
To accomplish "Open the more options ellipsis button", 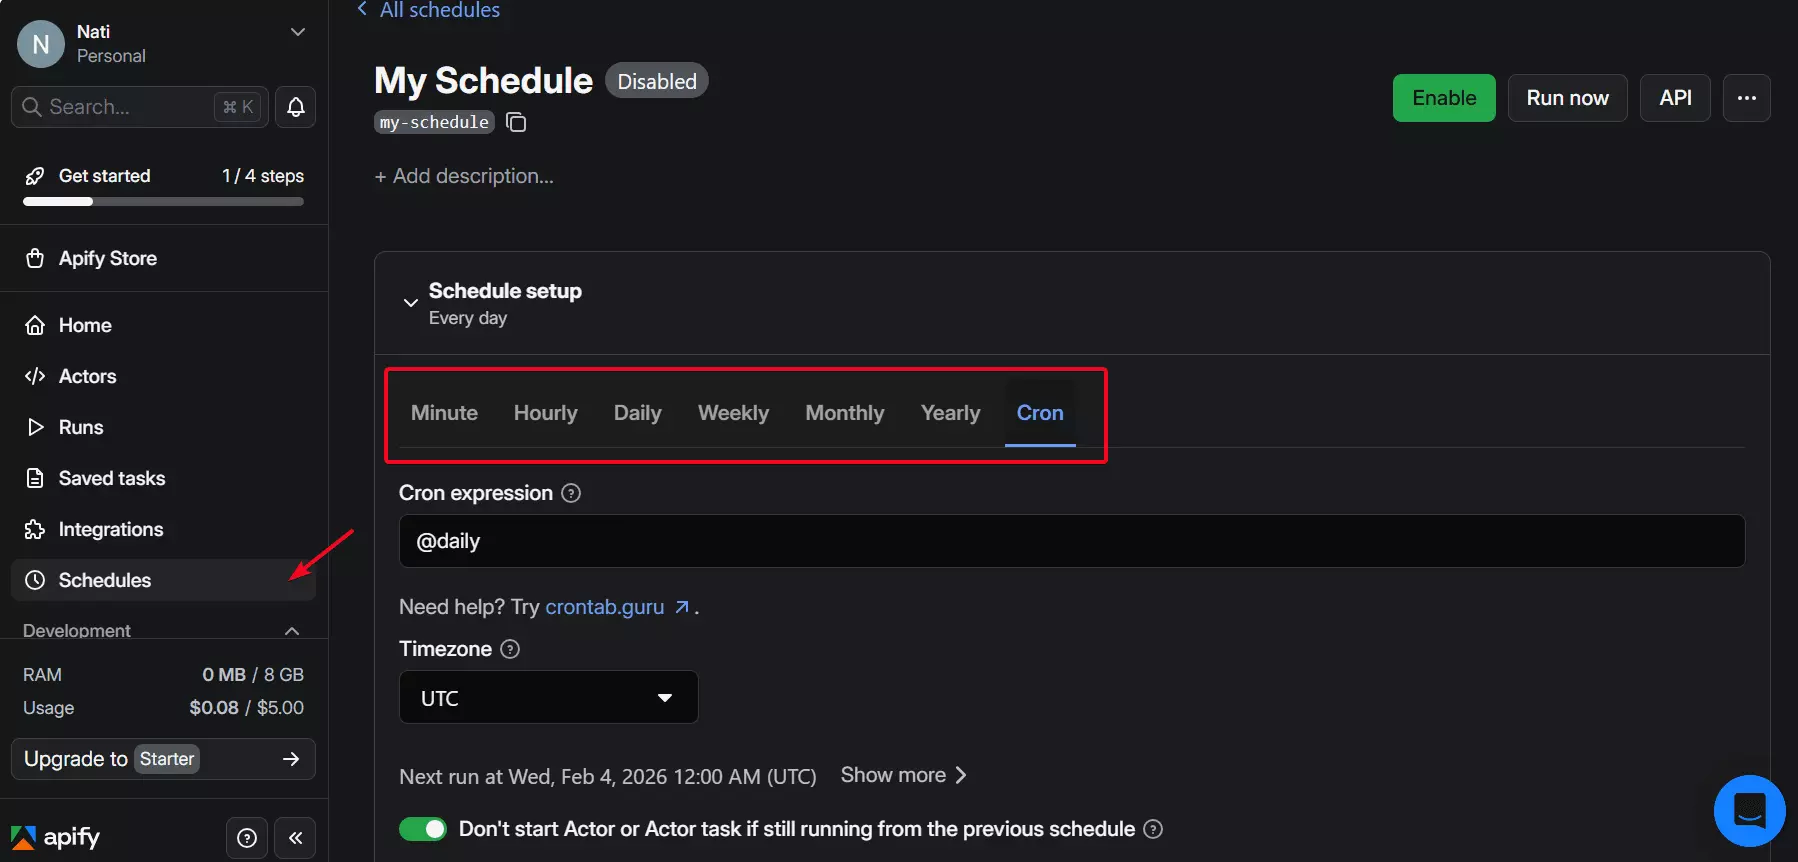I will click(x=1746, y=98).
